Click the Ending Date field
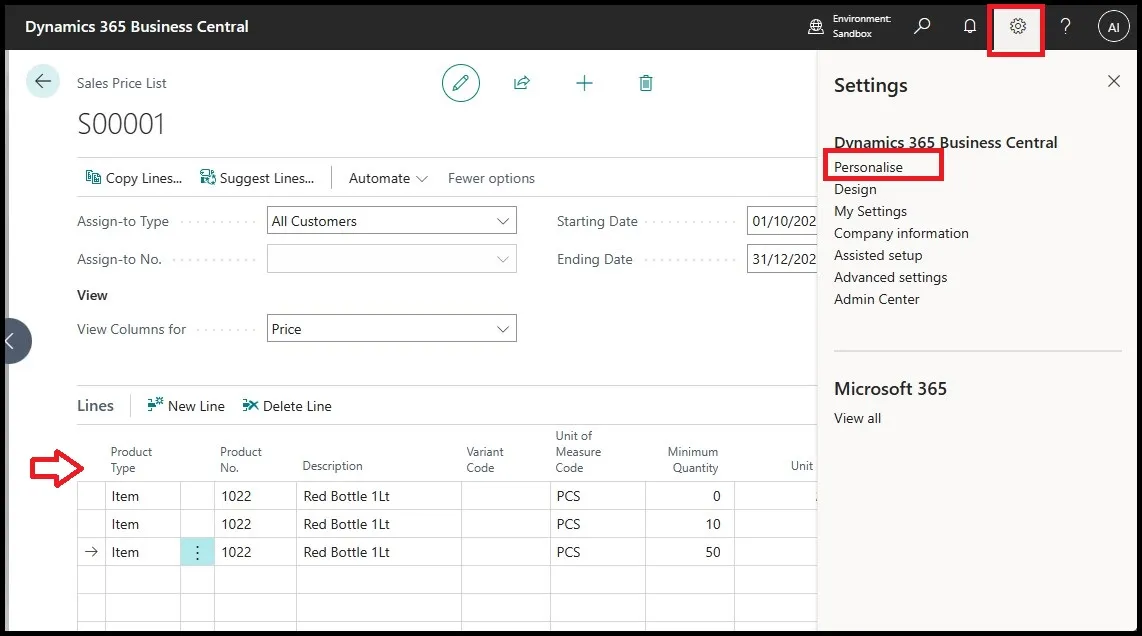The height and width of the screenshot is (636, 1142). pos(782,259)
